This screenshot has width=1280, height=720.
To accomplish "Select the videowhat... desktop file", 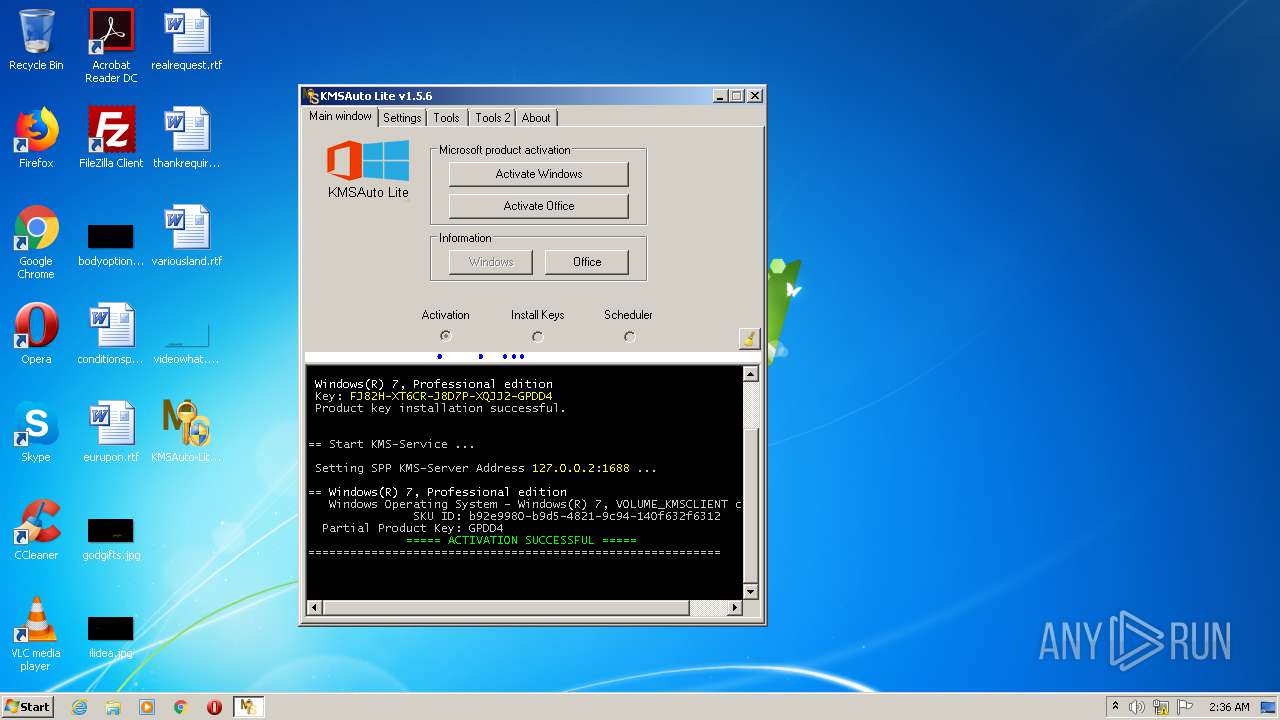I will 187,344.
